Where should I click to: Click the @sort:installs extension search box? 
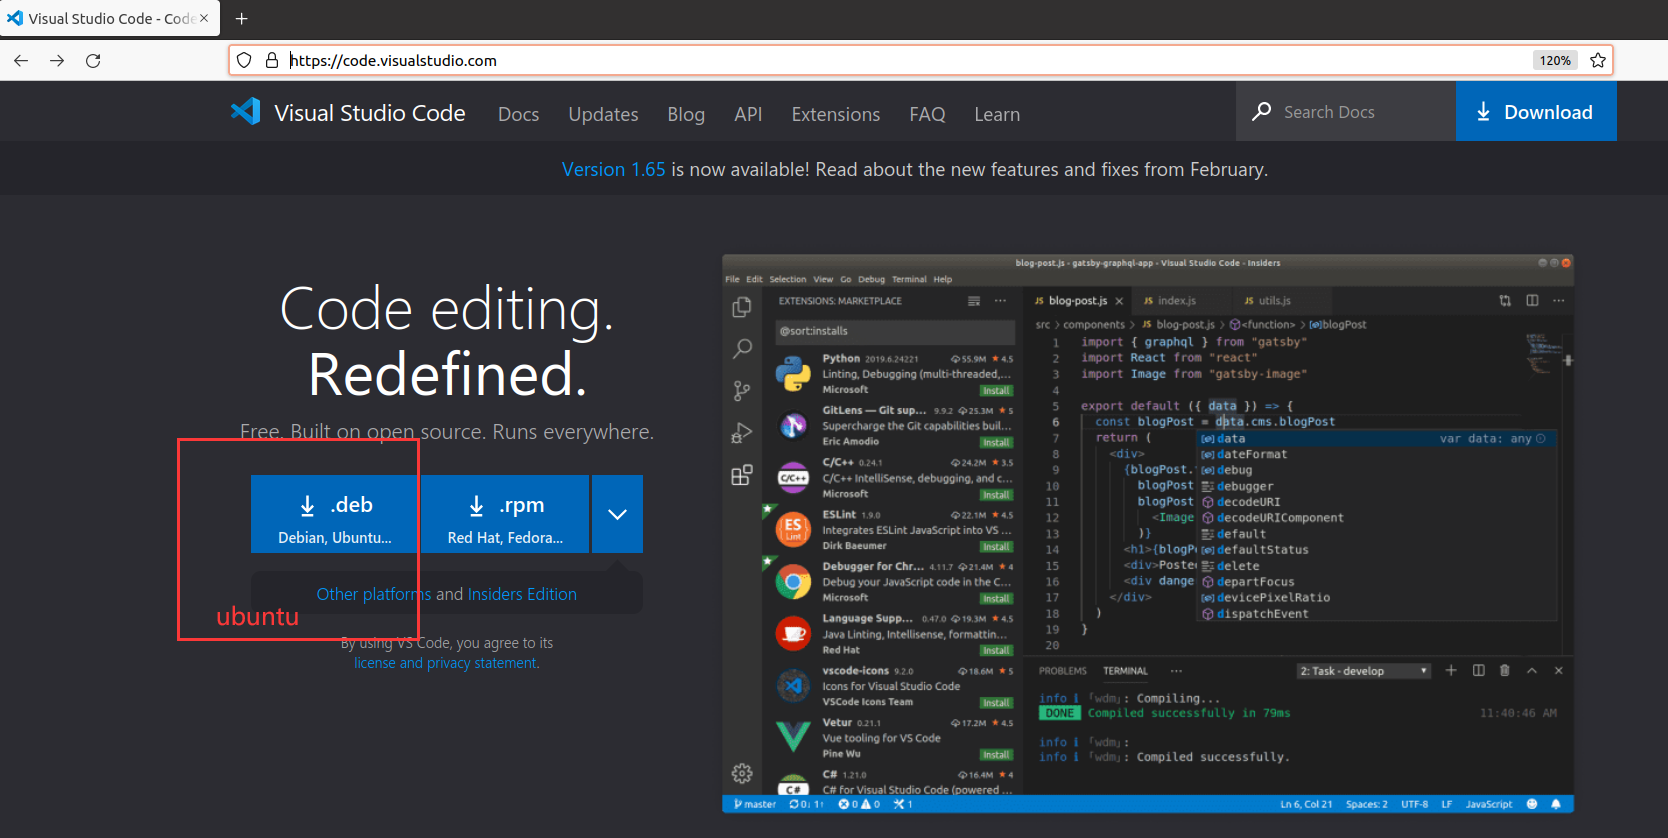894,331
